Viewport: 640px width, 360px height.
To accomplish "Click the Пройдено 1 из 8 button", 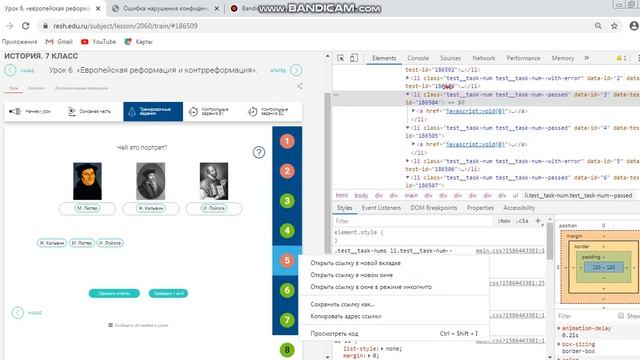I will [x=168, y=293].
